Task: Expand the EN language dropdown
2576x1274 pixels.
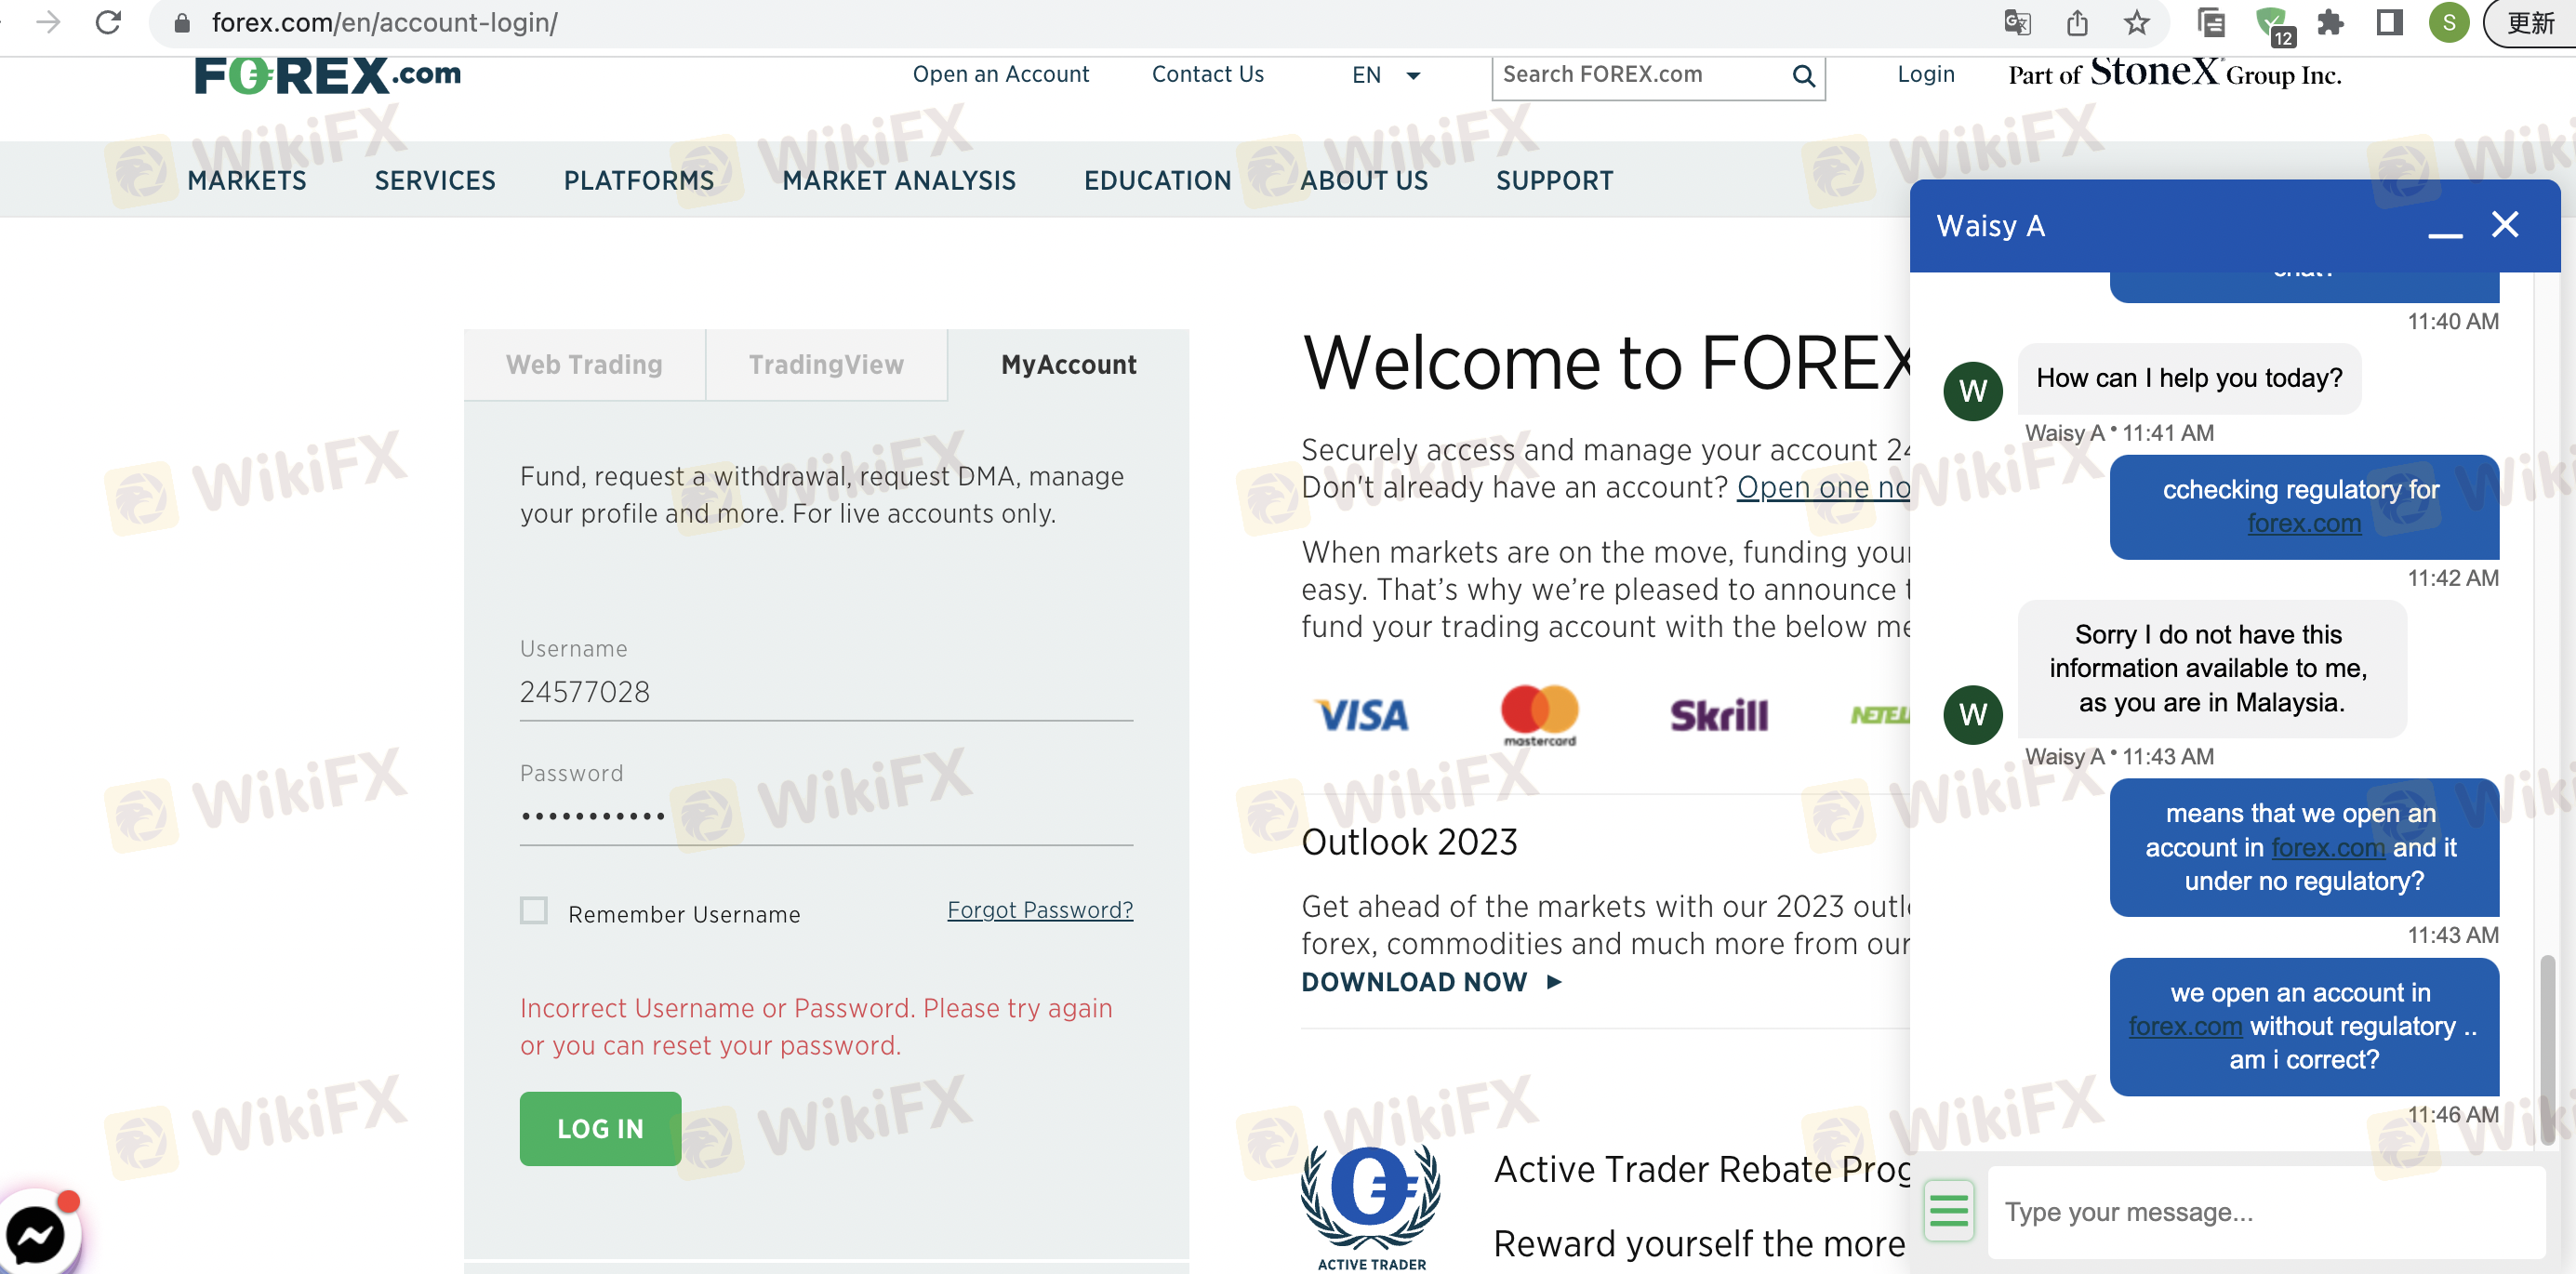Action: [1386, 75]
